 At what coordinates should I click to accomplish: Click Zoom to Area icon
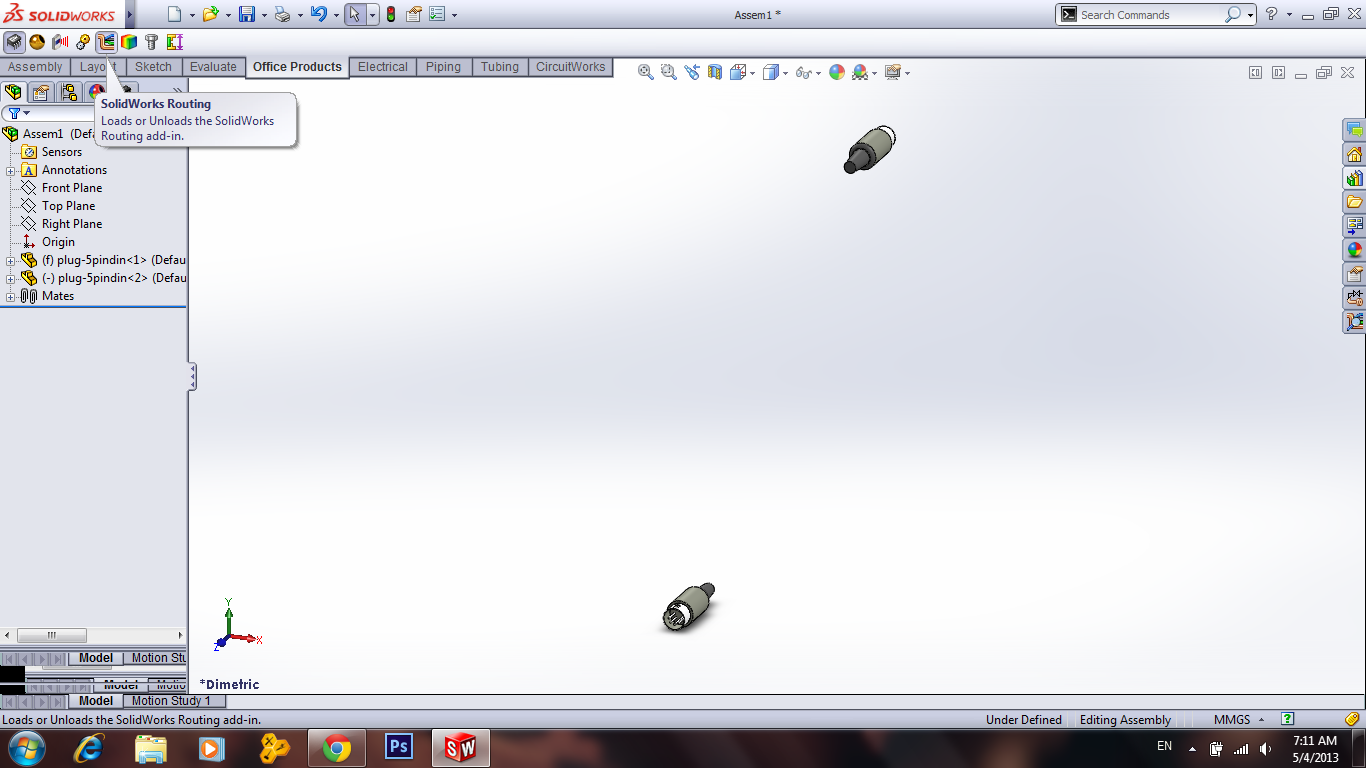click(668, 72)
